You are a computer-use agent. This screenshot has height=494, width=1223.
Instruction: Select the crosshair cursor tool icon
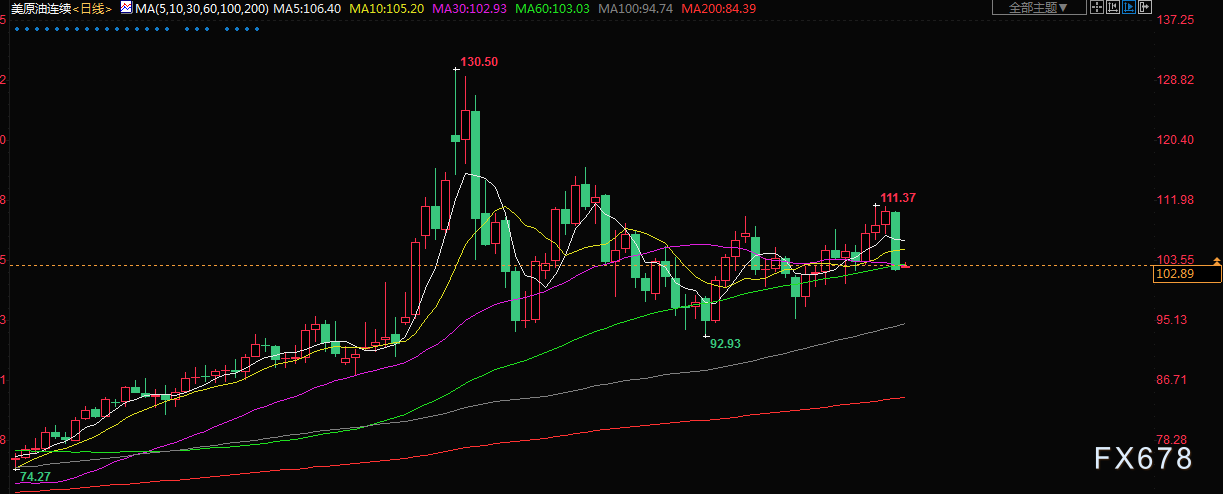point(1097,7)
